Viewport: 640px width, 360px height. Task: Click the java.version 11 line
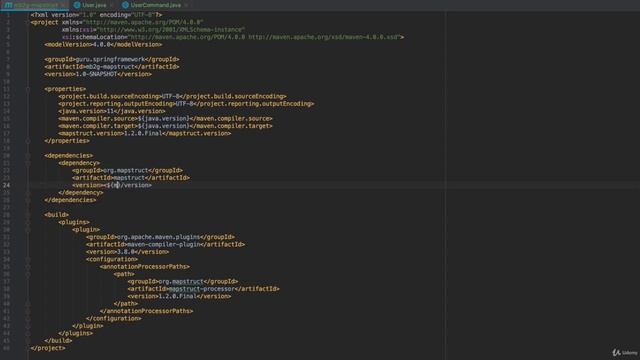coord(112,111)
